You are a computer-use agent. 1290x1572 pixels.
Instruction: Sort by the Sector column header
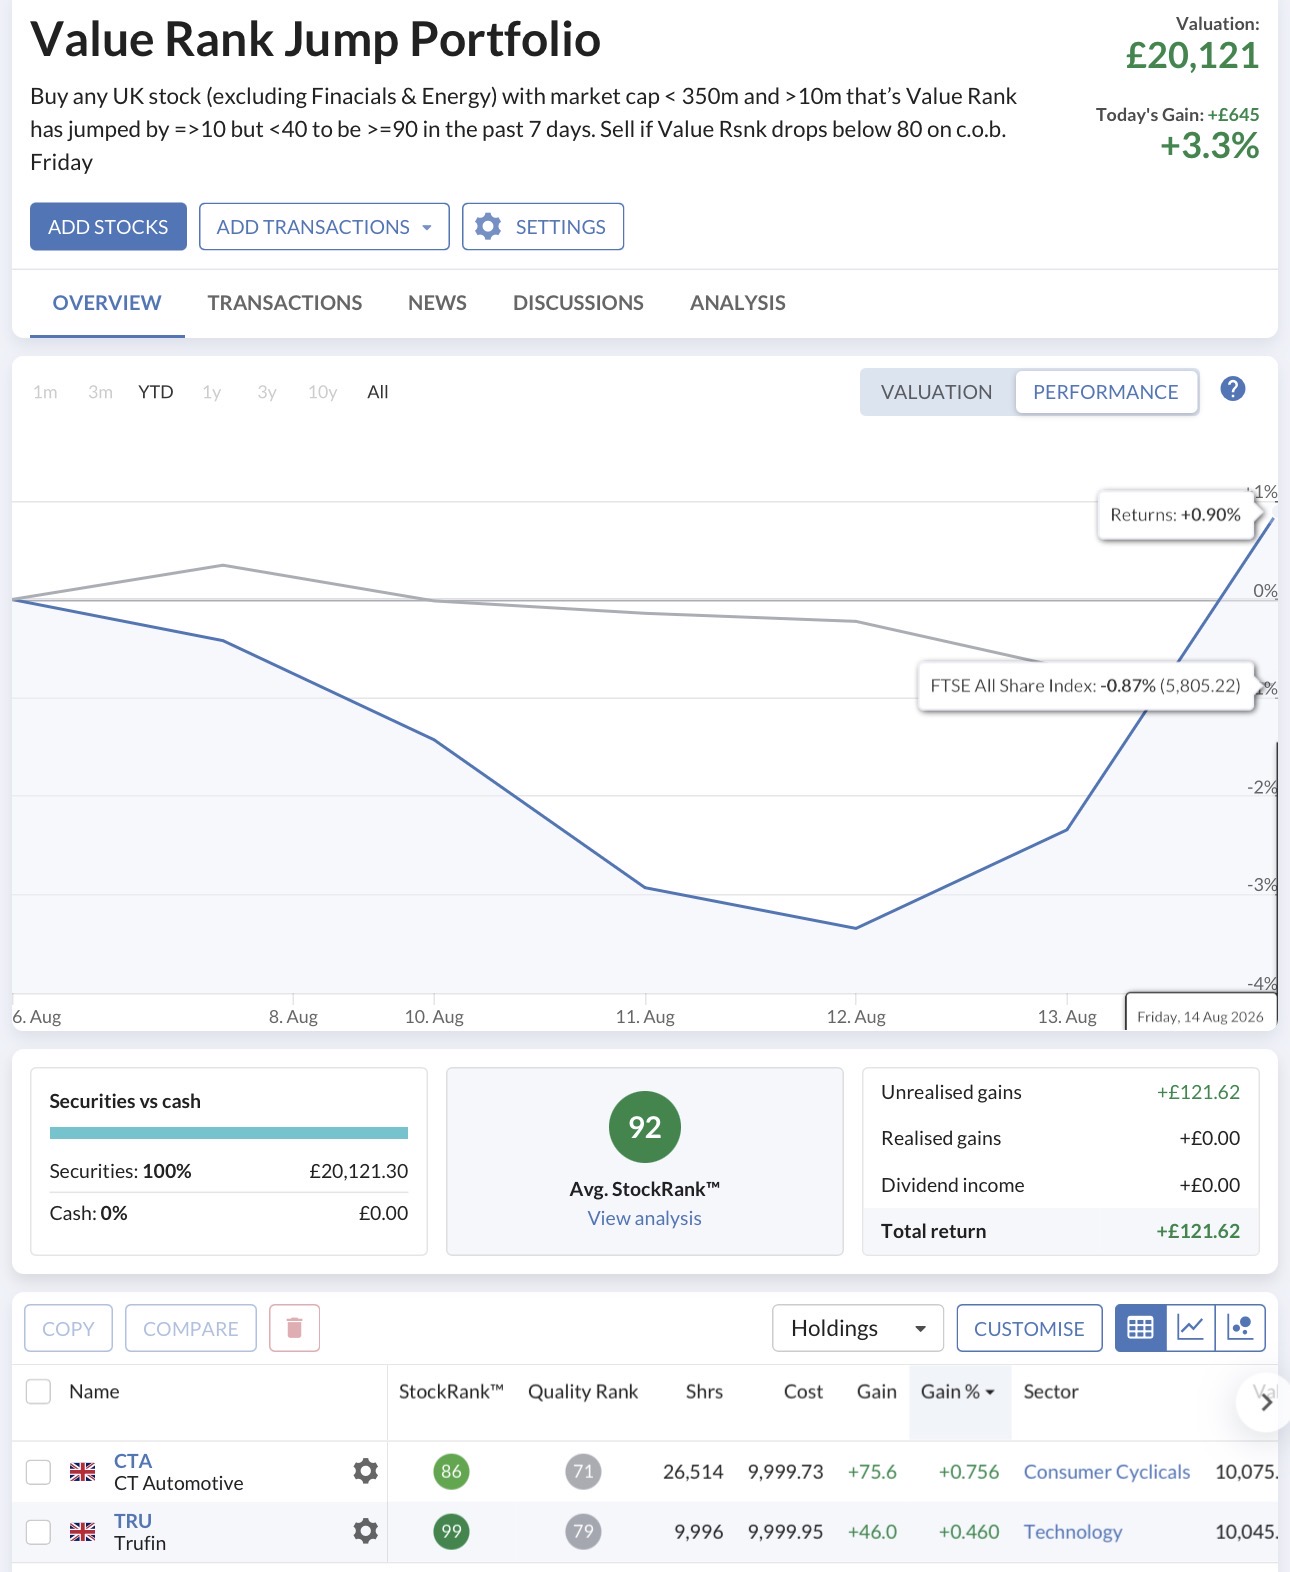click(x=1051, y=1391)
